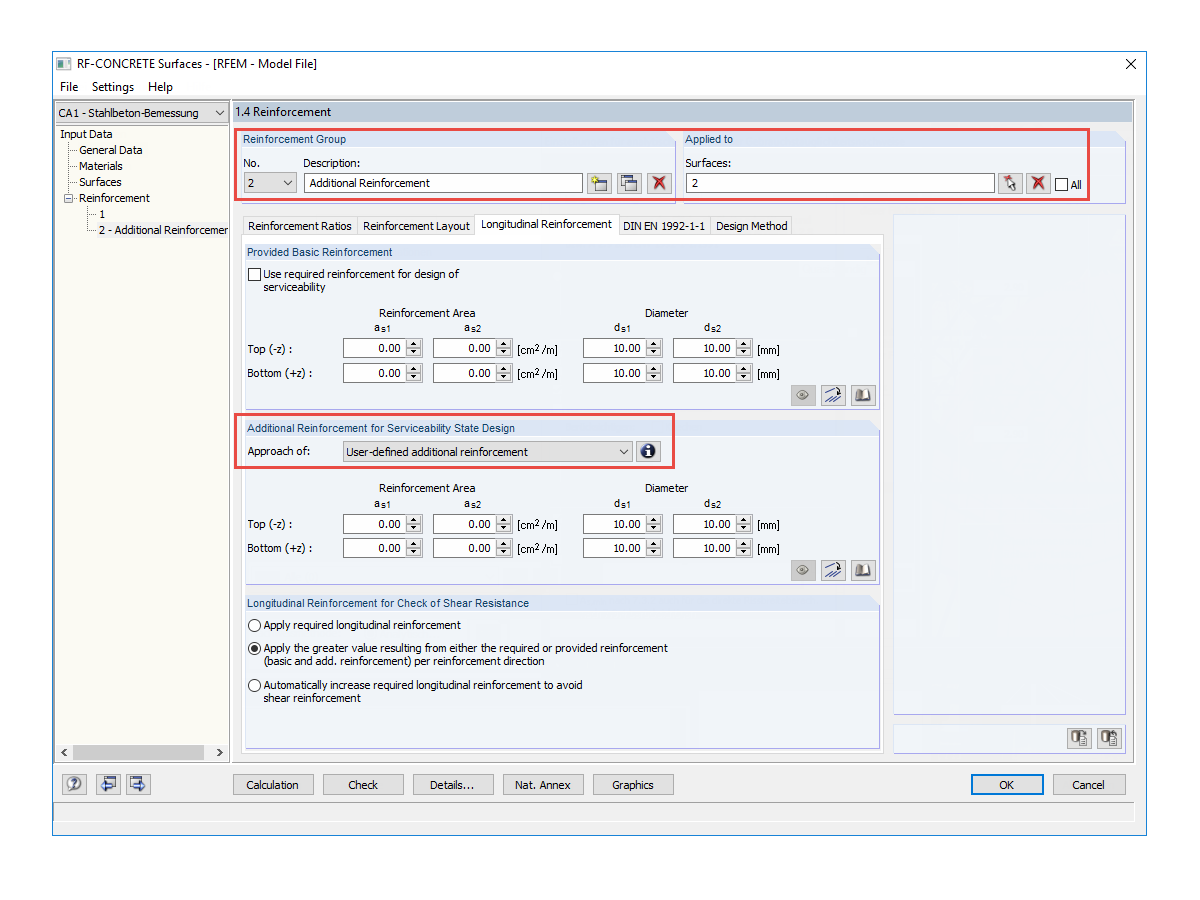Click navigator scrollbar right arrow
Screen dimensions: 1200x900
click(x=220, y=753)
